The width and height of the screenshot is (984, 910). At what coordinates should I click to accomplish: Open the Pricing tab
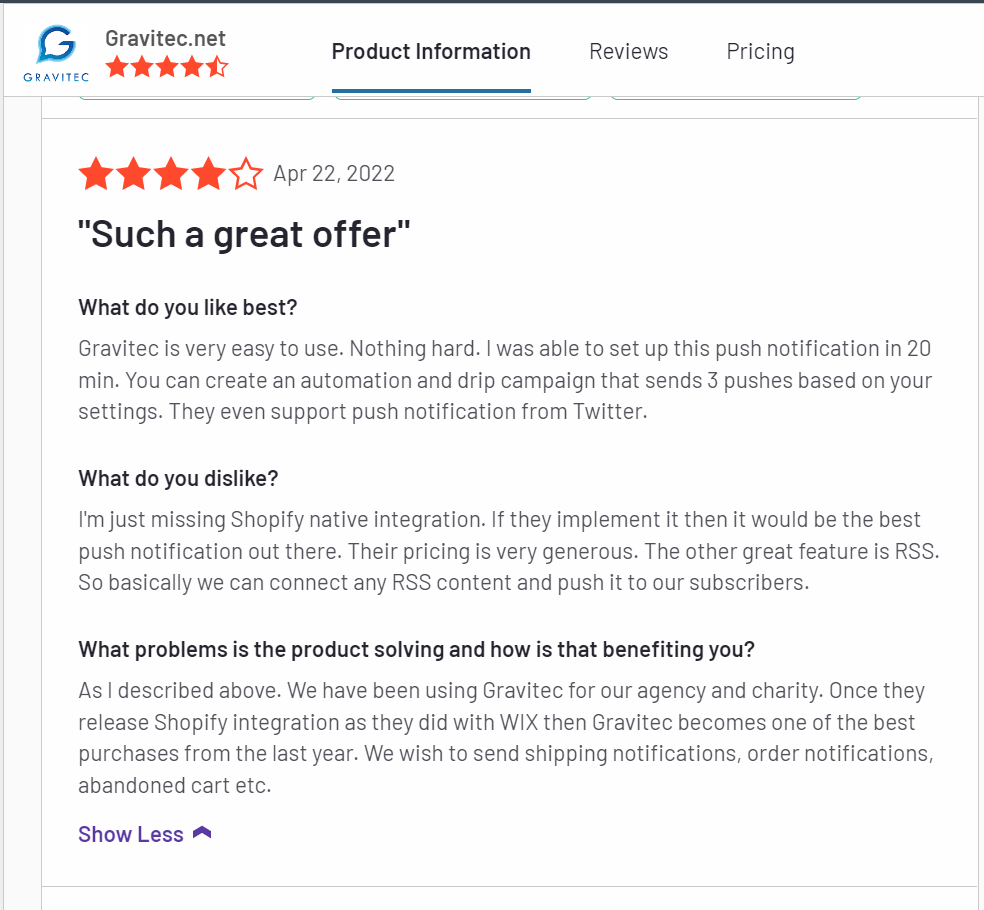(x=760, y=51)
